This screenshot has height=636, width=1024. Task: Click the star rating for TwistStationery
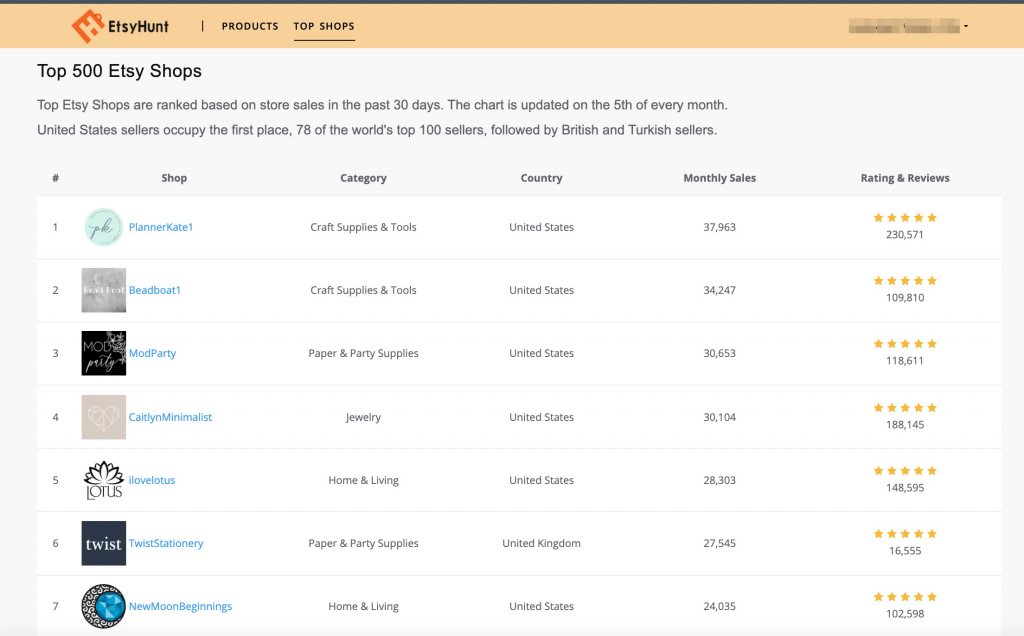905,533
